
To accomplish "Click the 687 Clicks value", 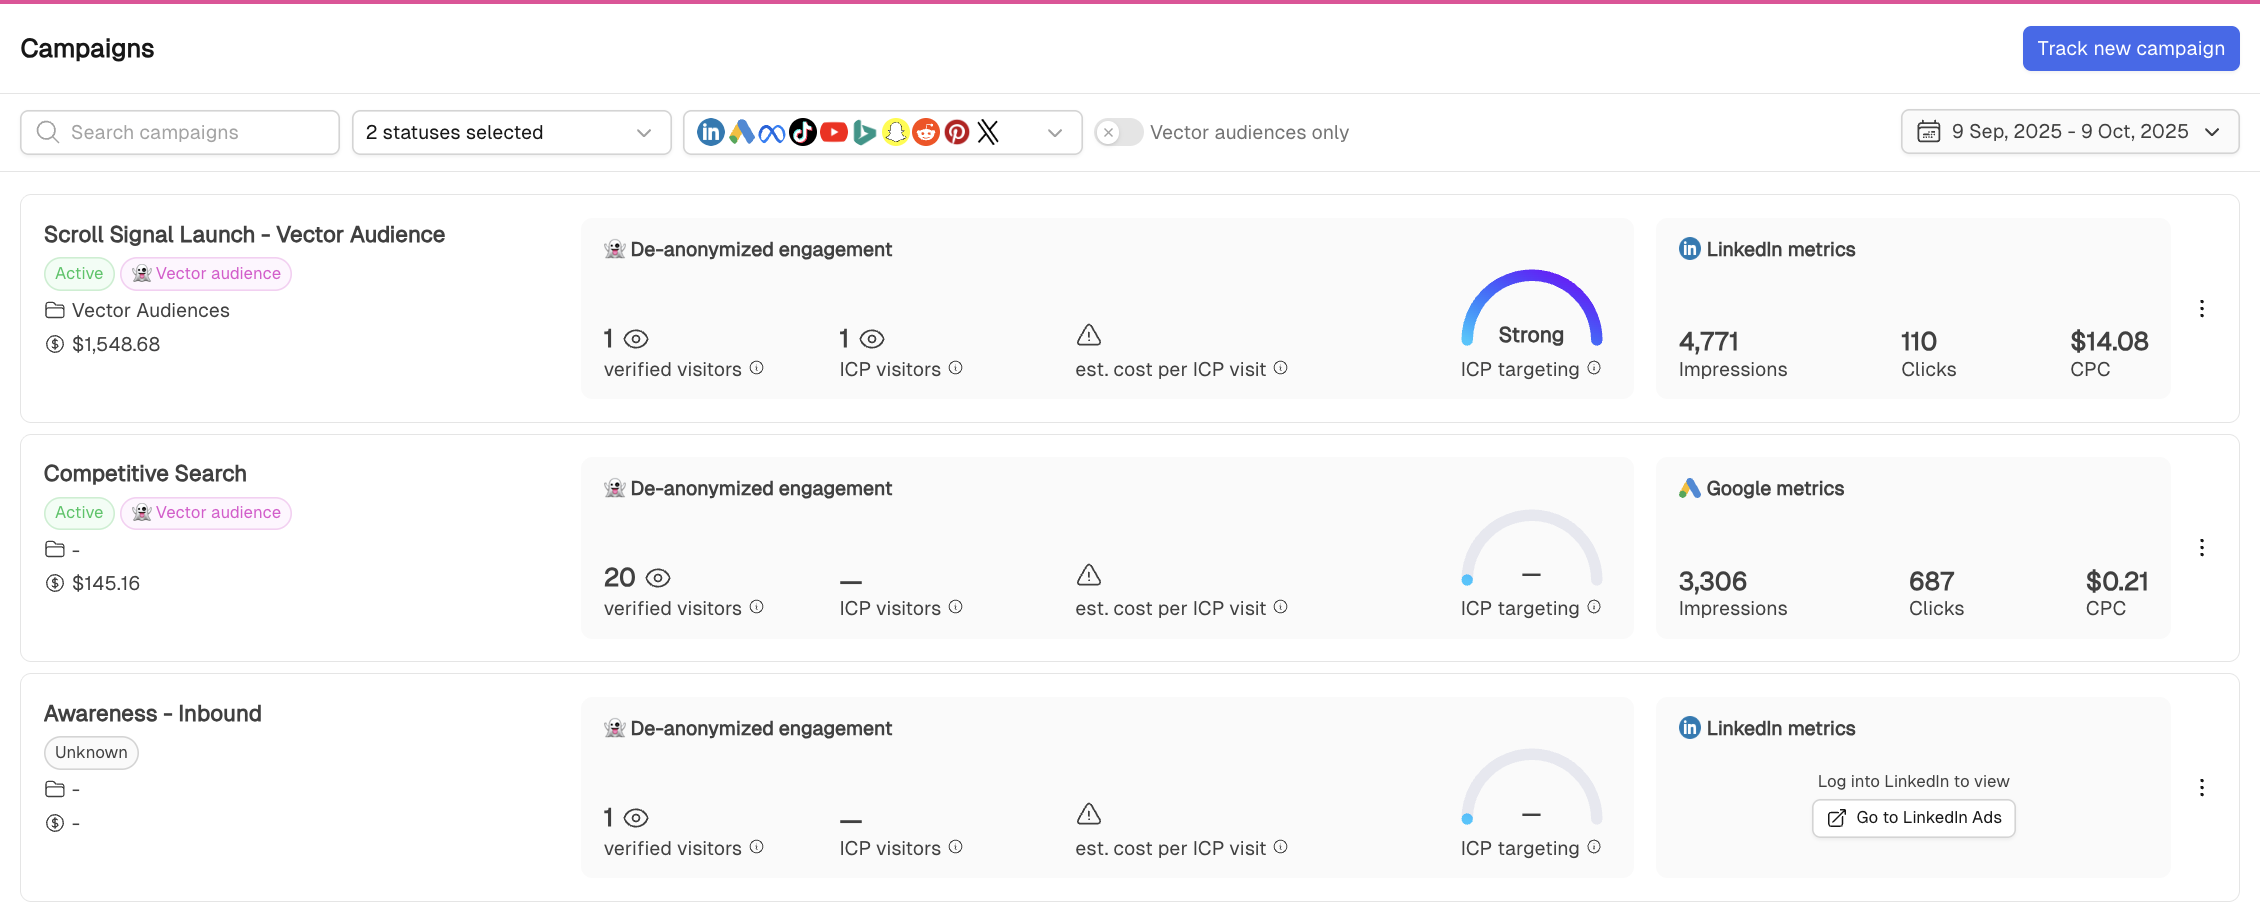I will pos(1932,581).
